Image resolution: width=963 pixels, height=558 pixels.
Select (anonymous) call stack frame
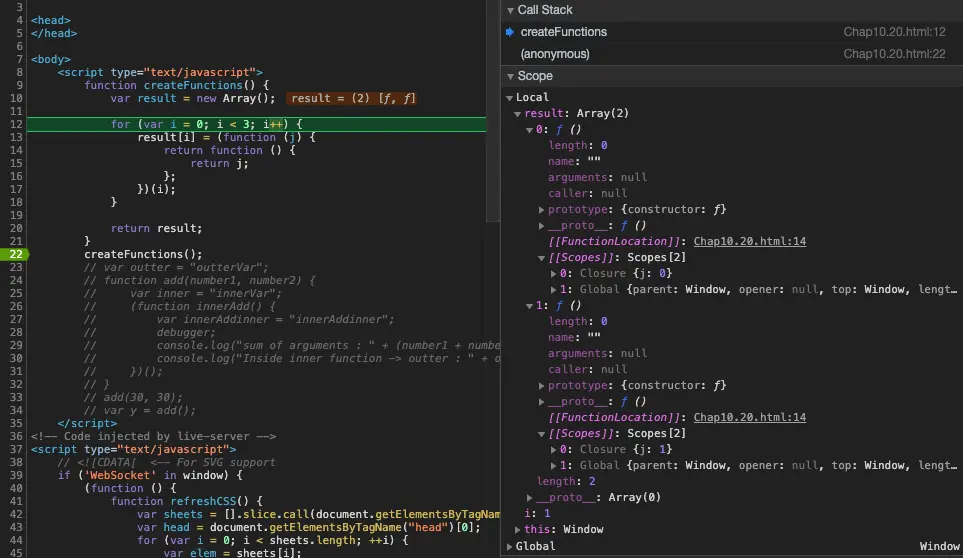732,54
